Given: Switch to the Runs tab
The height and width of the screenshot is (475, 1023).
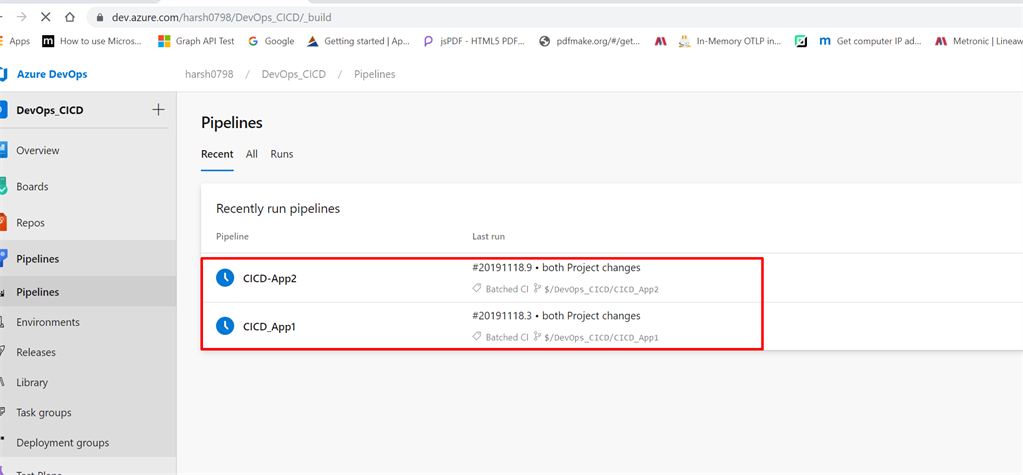Looking at the screenshot, I should [x=282, y=154].
